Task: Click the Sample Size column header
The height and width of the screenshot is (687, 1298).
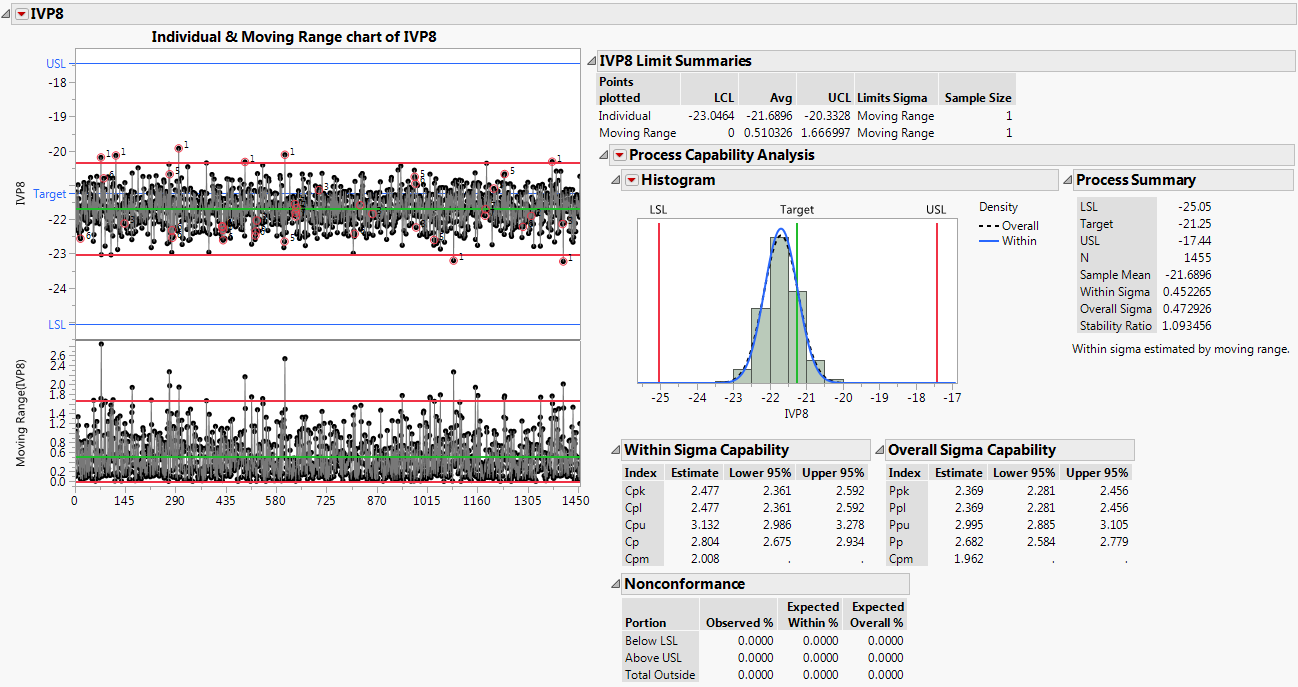Action: [977, 98]
